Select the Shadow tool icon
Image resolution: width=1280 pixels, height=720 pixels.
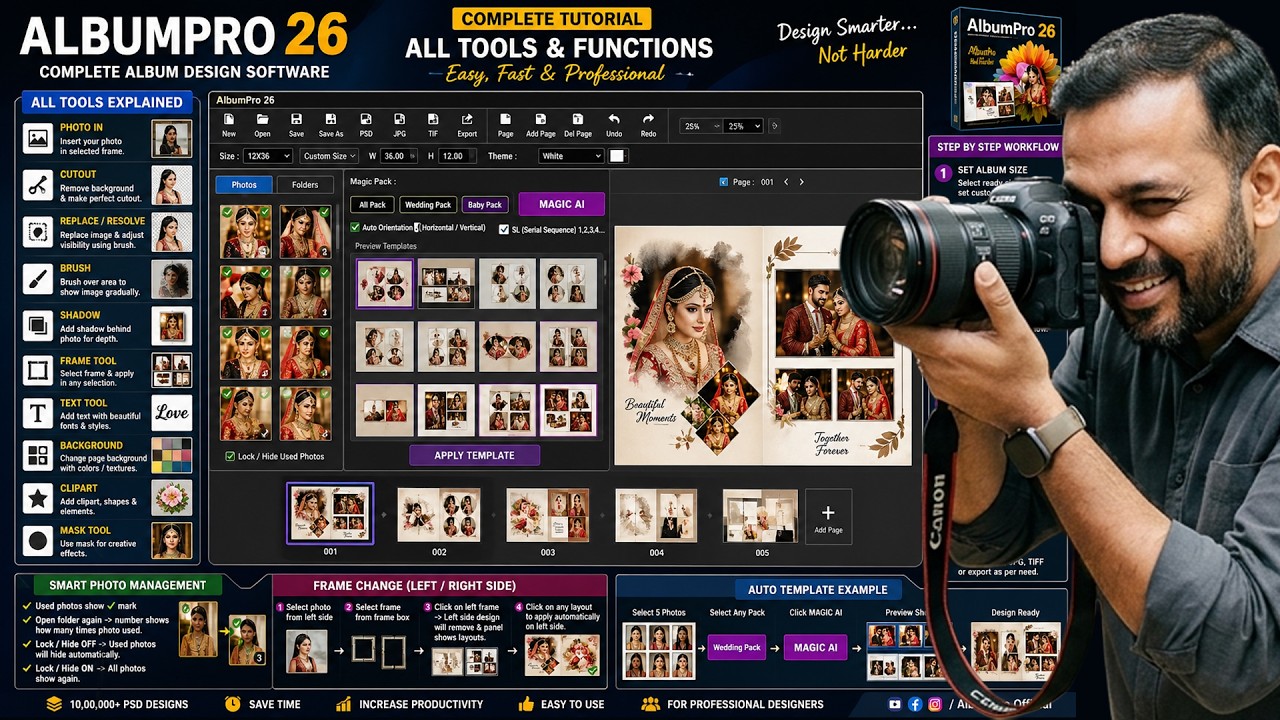coord(38,325)
